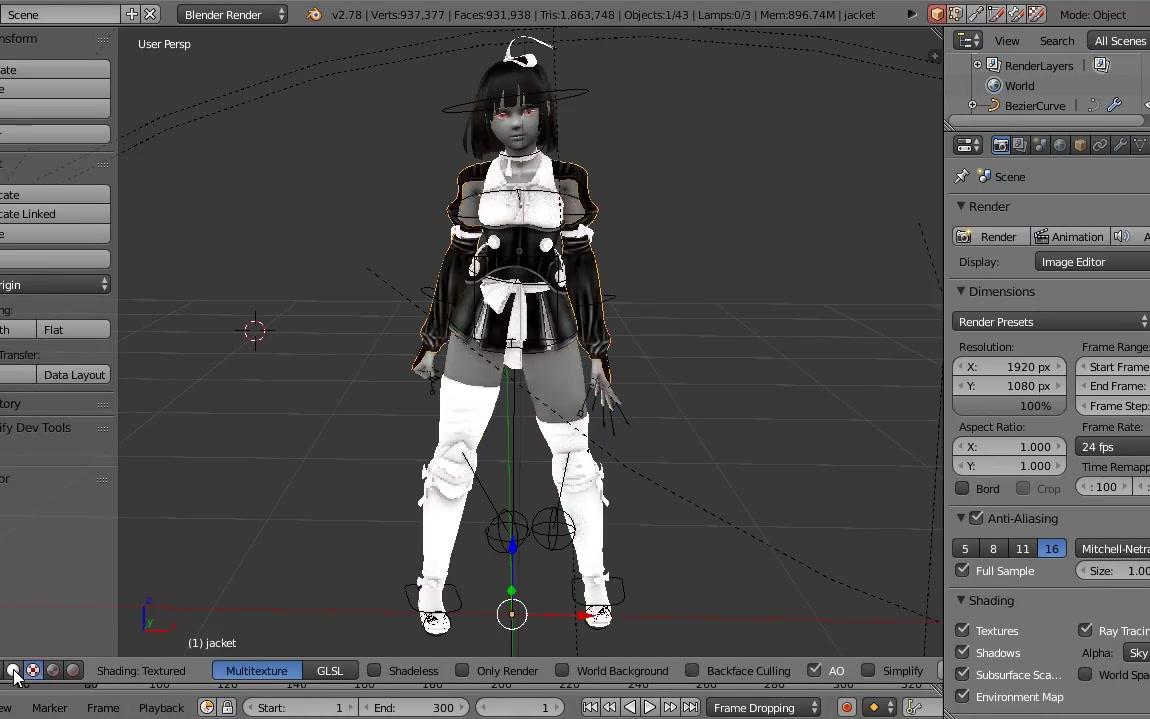Activate Weight Paint mode icon

point(1016,14)
